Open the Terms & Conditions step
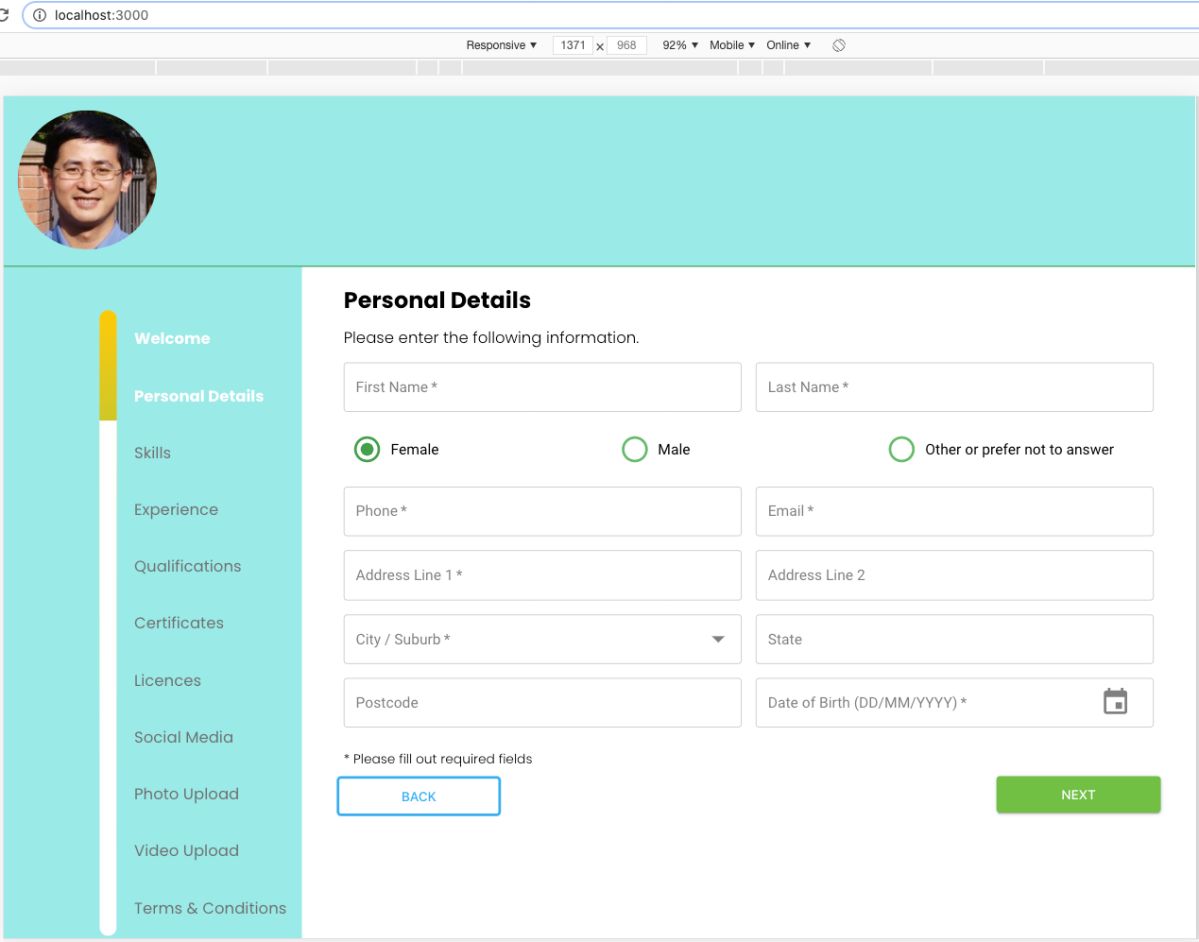 pos(210,908)
